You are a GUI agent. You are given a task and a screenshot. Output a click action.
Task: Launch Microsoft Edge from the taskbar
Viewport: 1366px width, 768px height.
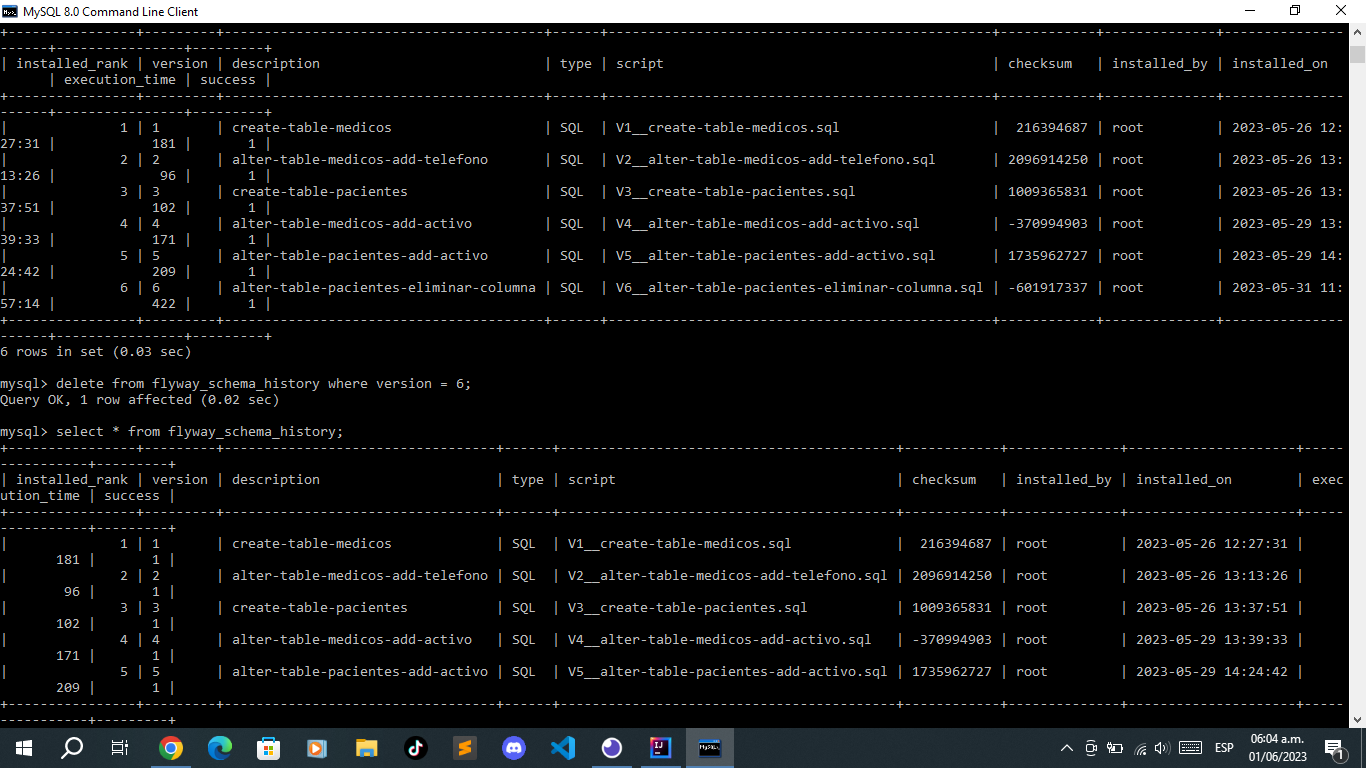click(220, 747)
